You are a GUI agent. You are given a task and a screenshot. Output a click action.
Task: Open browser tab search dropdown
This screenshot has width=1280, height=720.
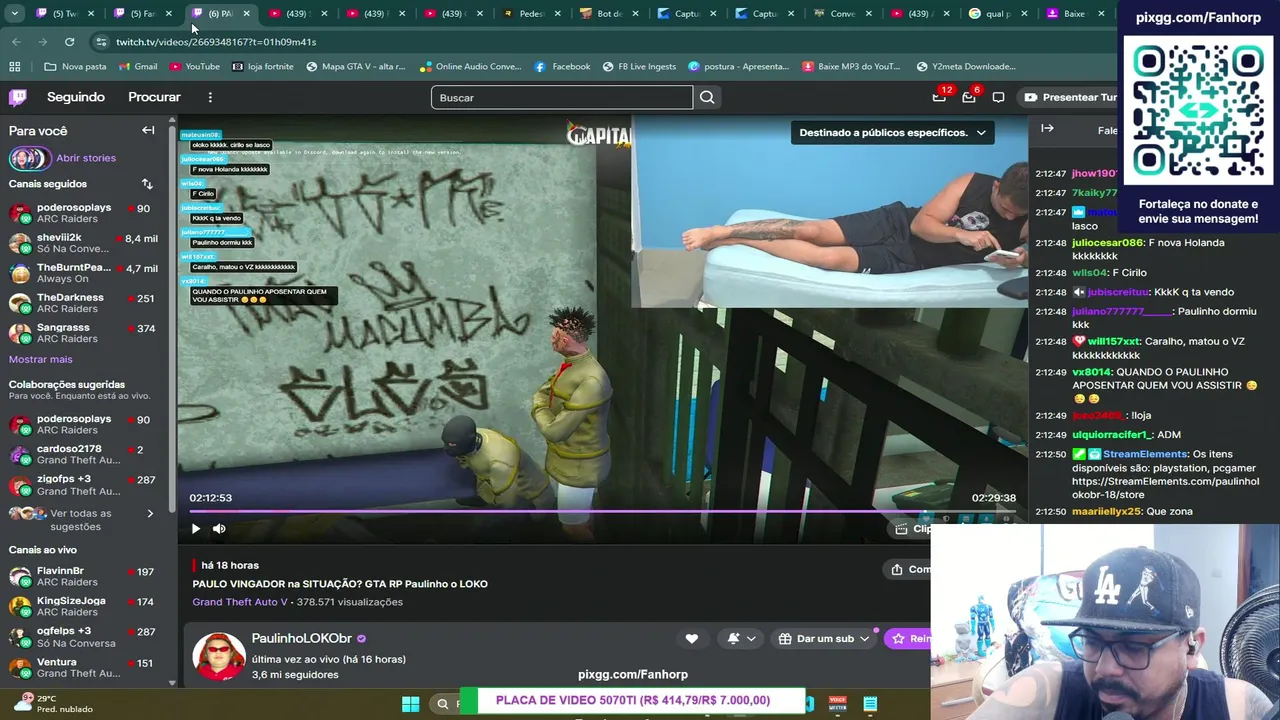coord(14,13)
